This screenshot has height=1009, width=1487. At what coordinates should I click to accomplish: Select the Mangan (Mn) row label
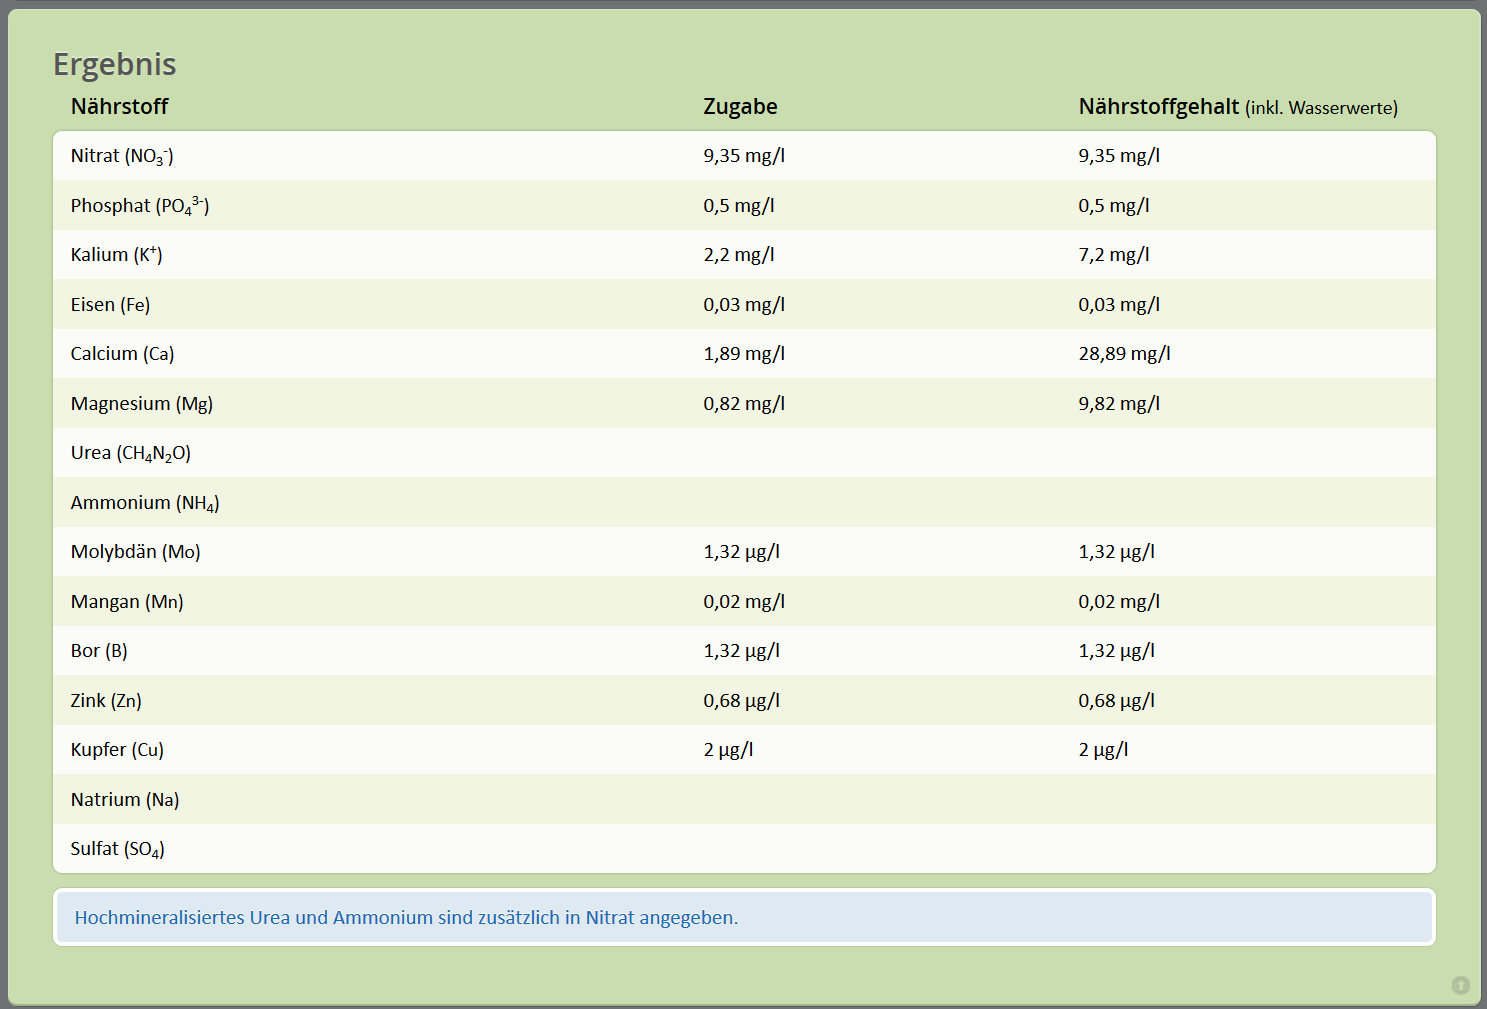point(127,601)
